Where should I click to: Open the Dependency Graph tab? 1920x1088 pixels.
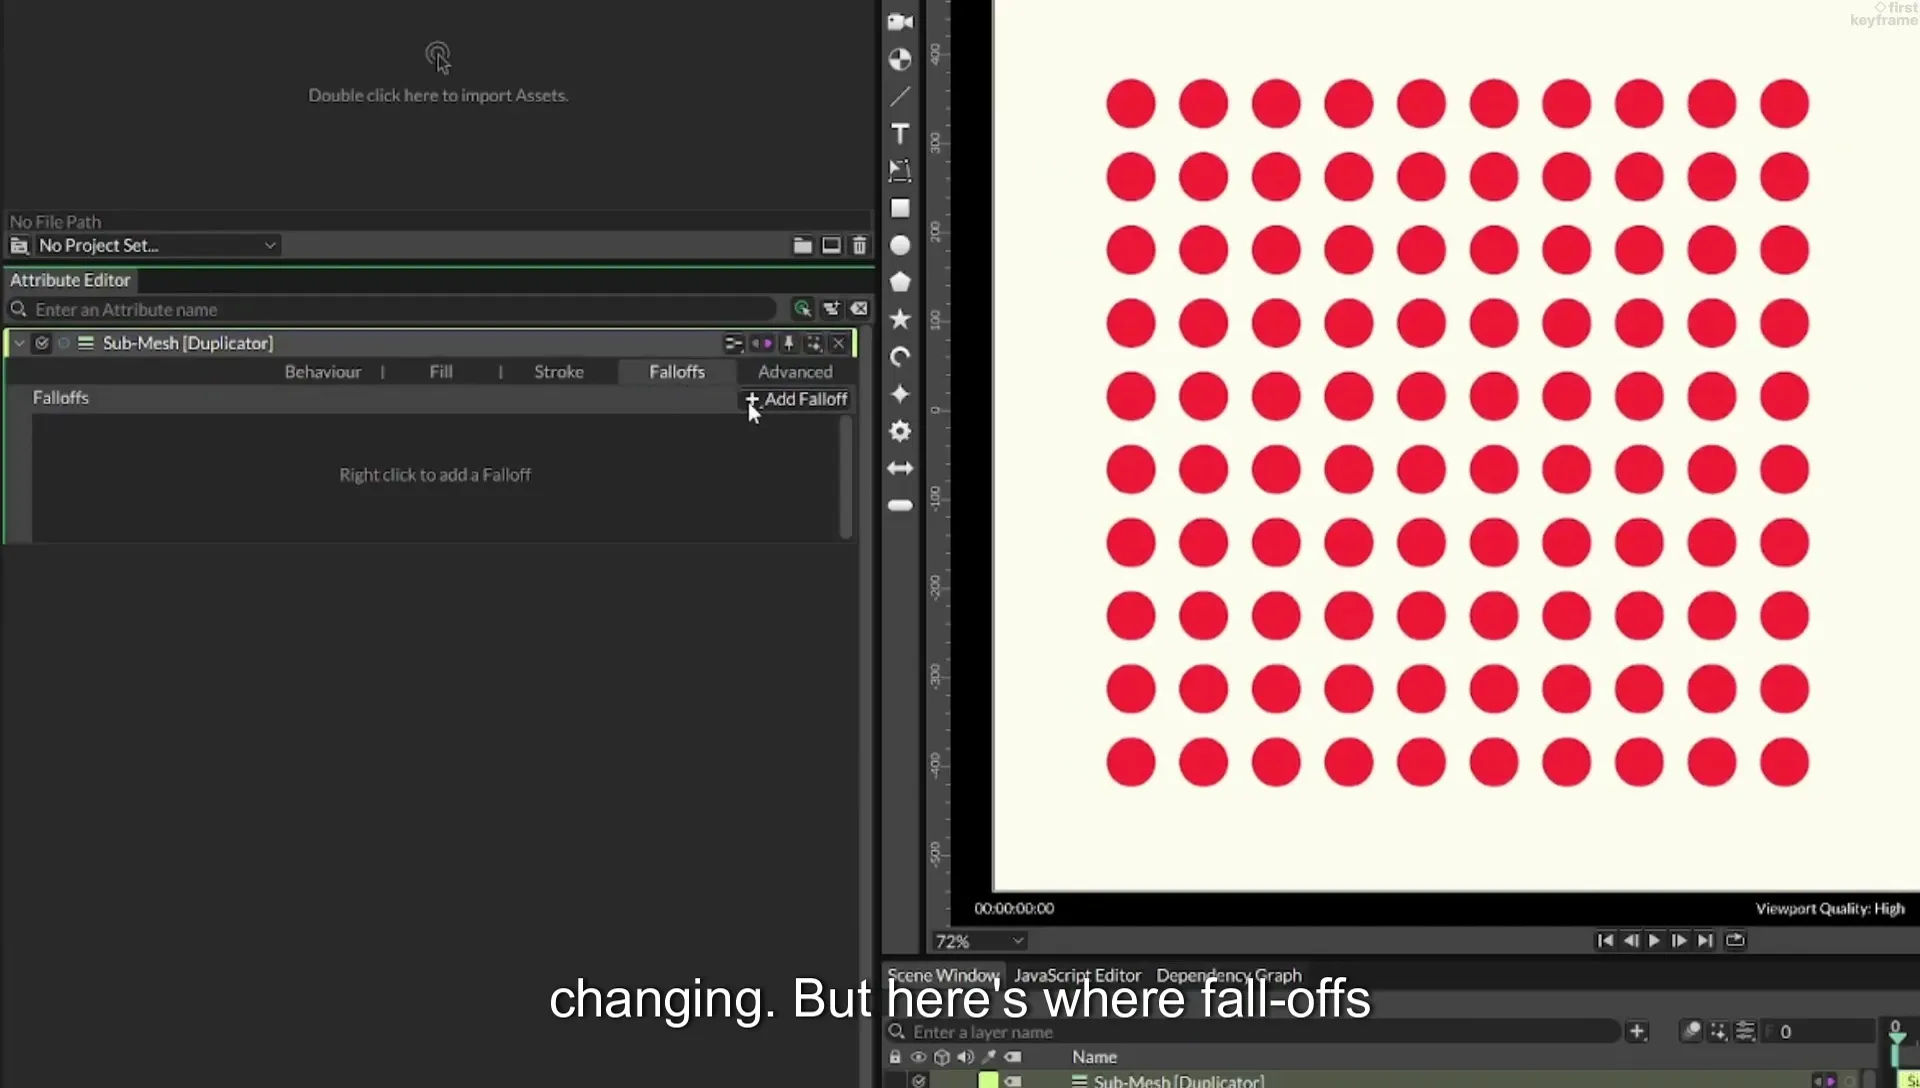tap(1229, 975)
